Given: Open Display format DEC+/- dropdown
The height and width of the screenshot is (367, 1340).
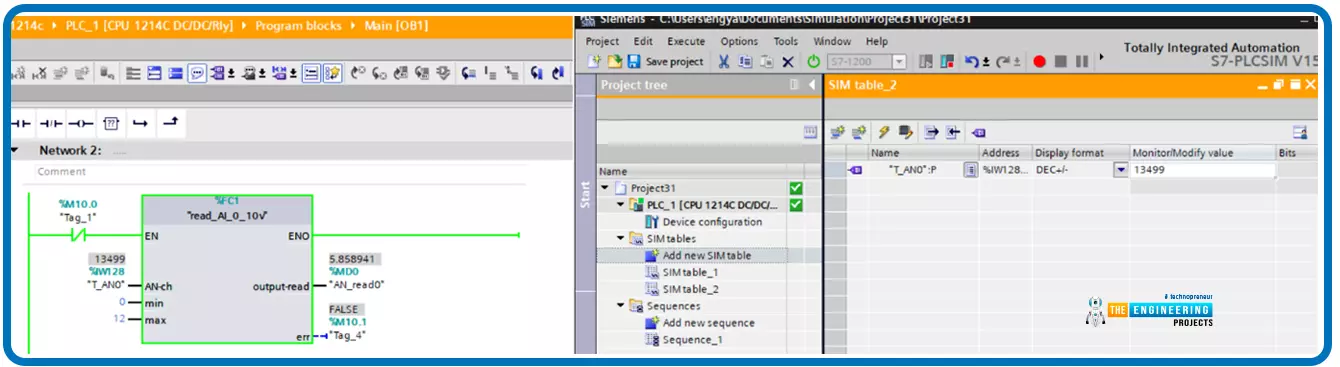Looking at the screenshot, I should [1121, 170].
